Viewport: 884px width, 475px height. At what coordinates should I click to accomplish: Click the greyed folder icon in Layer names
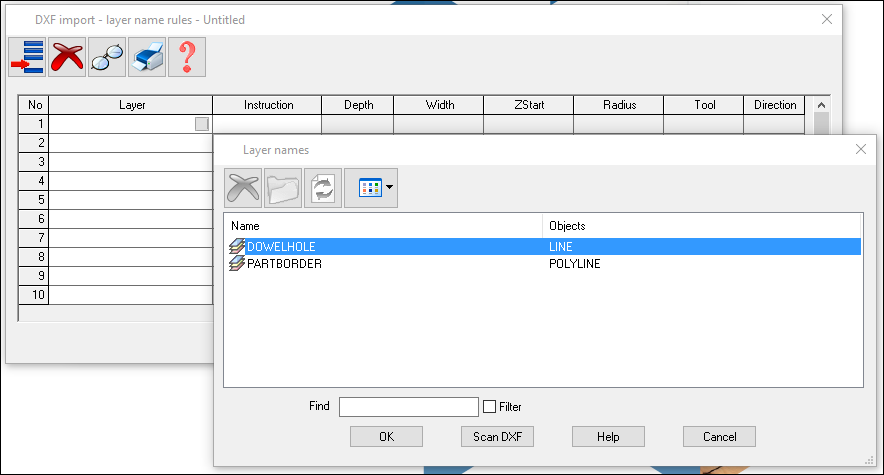(283, 188)
